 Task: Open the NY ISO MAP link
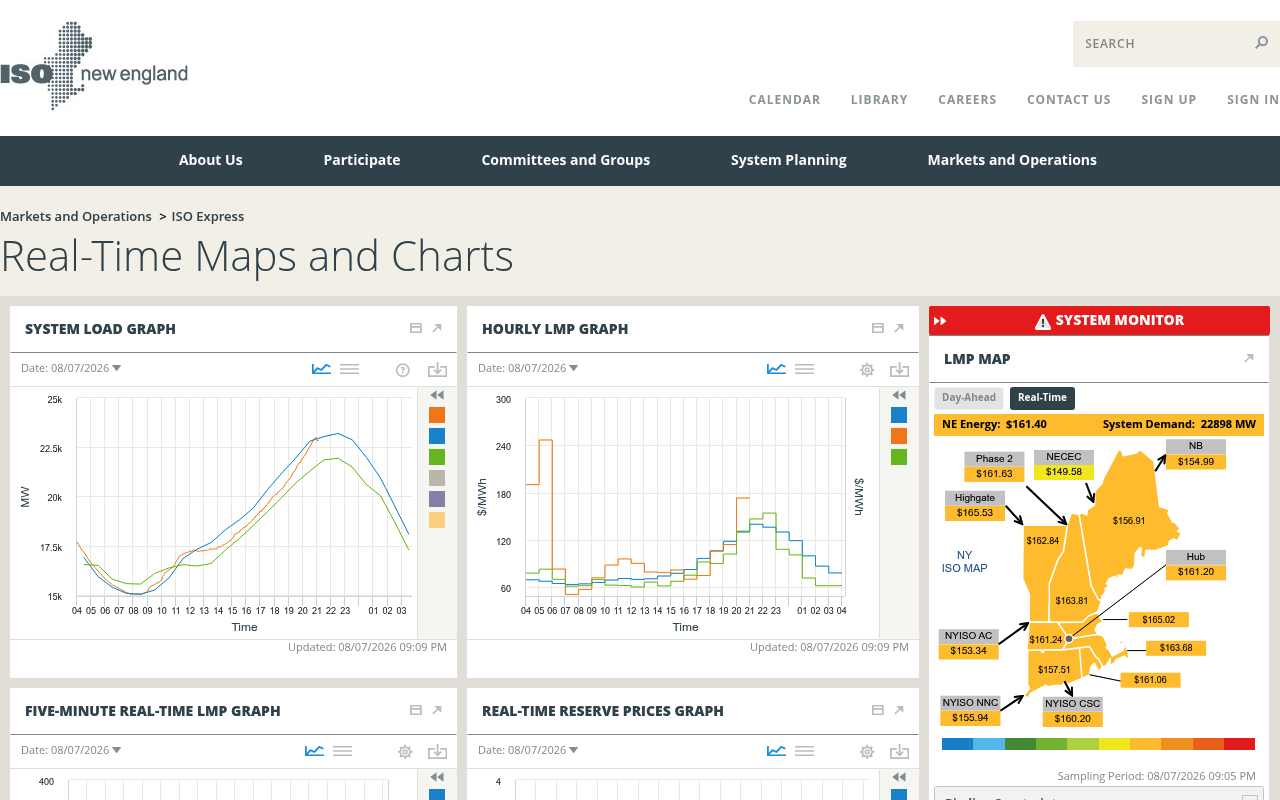point(964,562)
